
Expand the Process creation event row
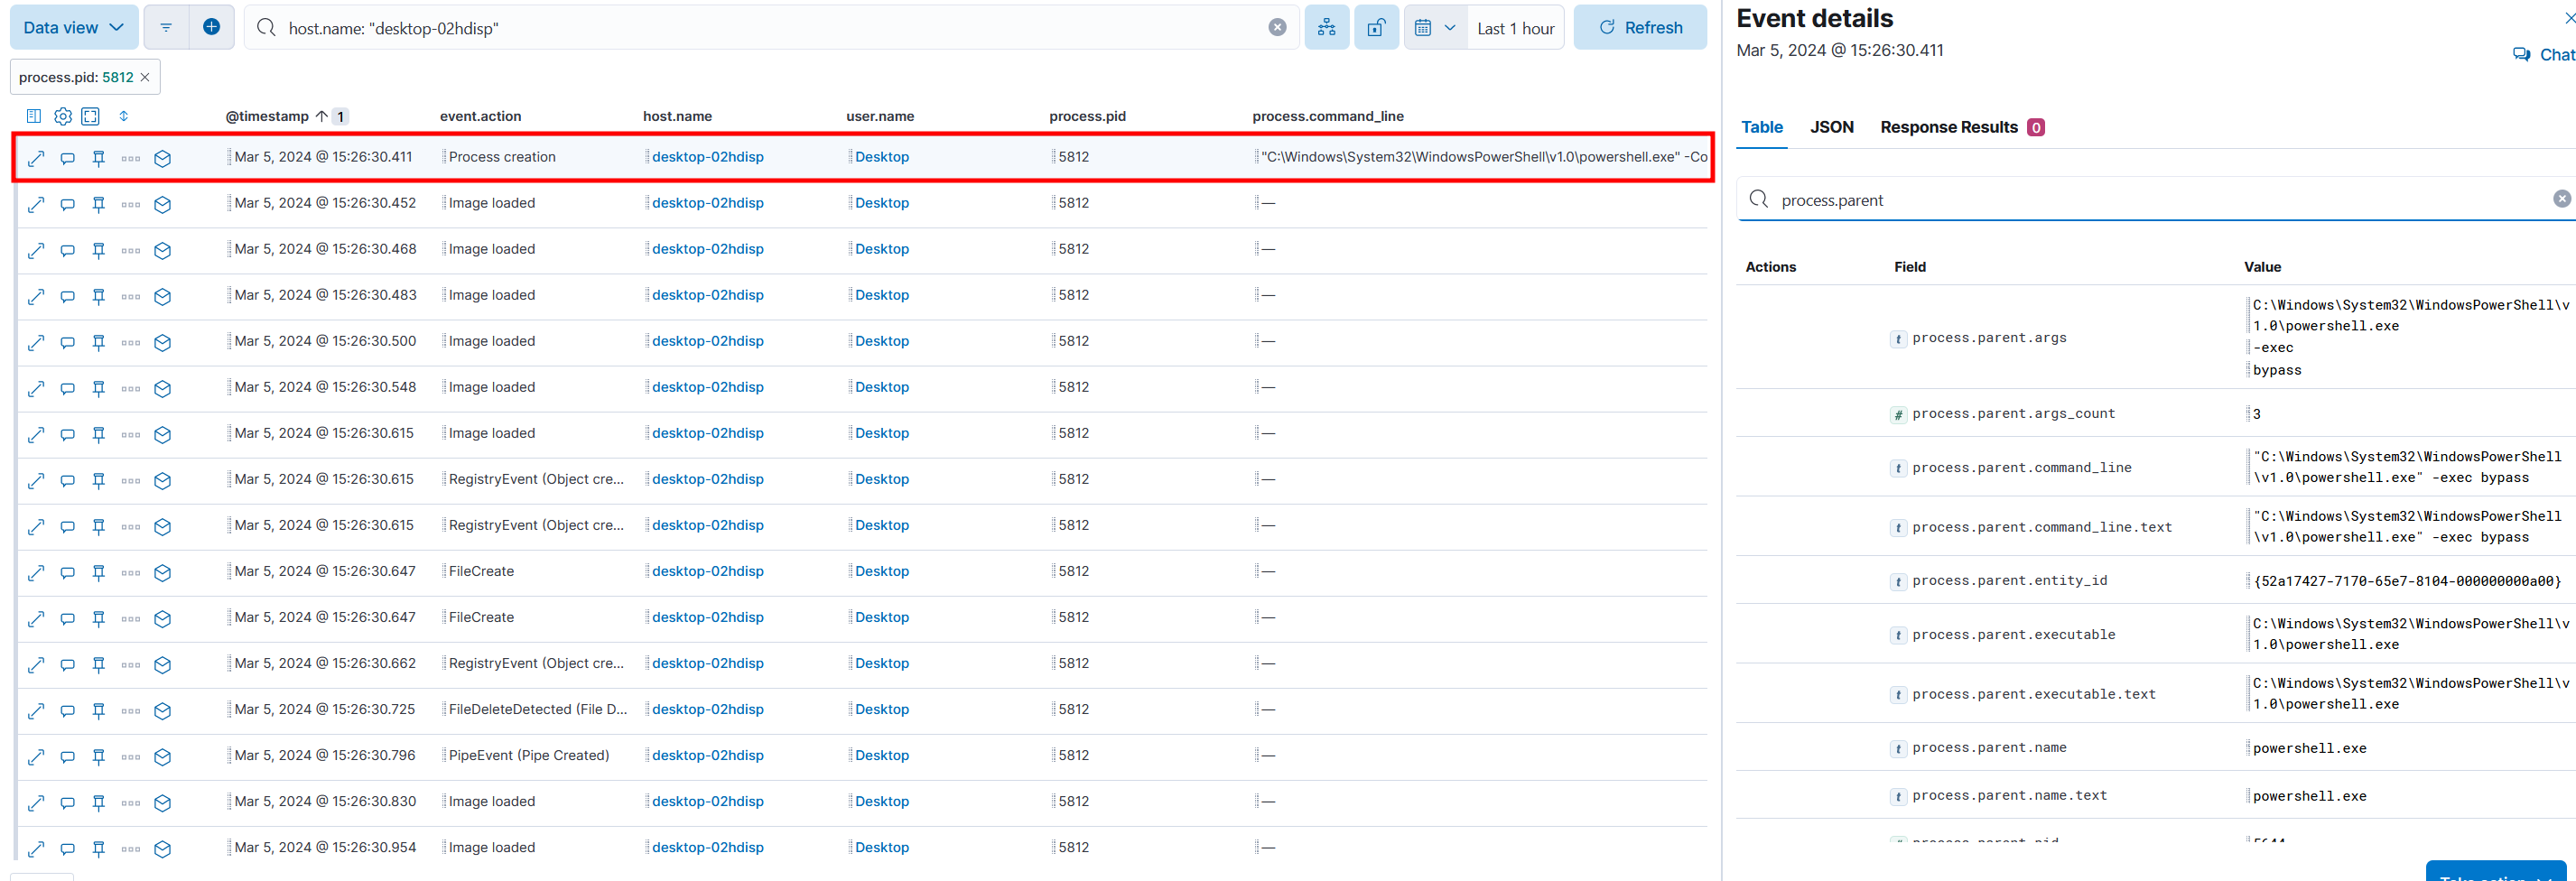click(36, 158)
